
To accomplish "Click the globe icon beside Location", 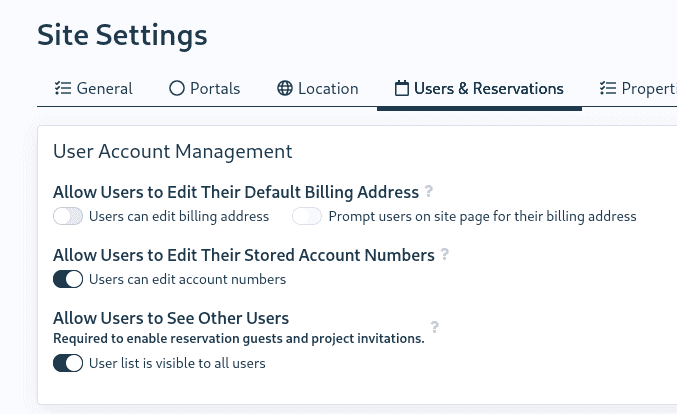I will click(285, 88).
